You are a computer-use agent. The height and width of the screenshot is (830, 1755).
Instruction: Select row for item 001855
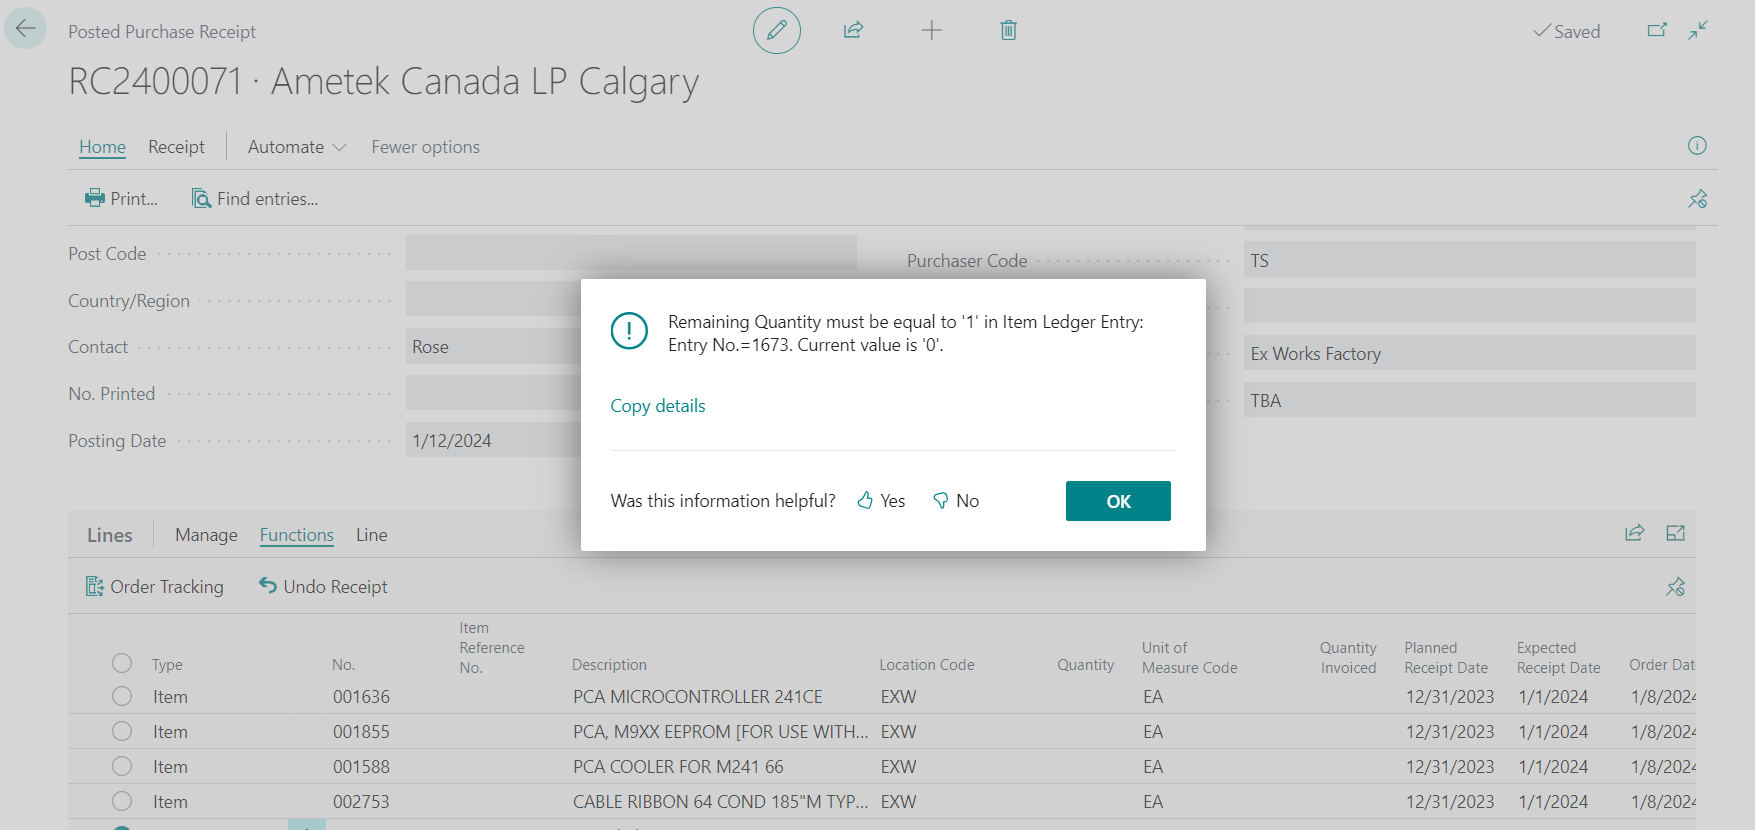122,731
